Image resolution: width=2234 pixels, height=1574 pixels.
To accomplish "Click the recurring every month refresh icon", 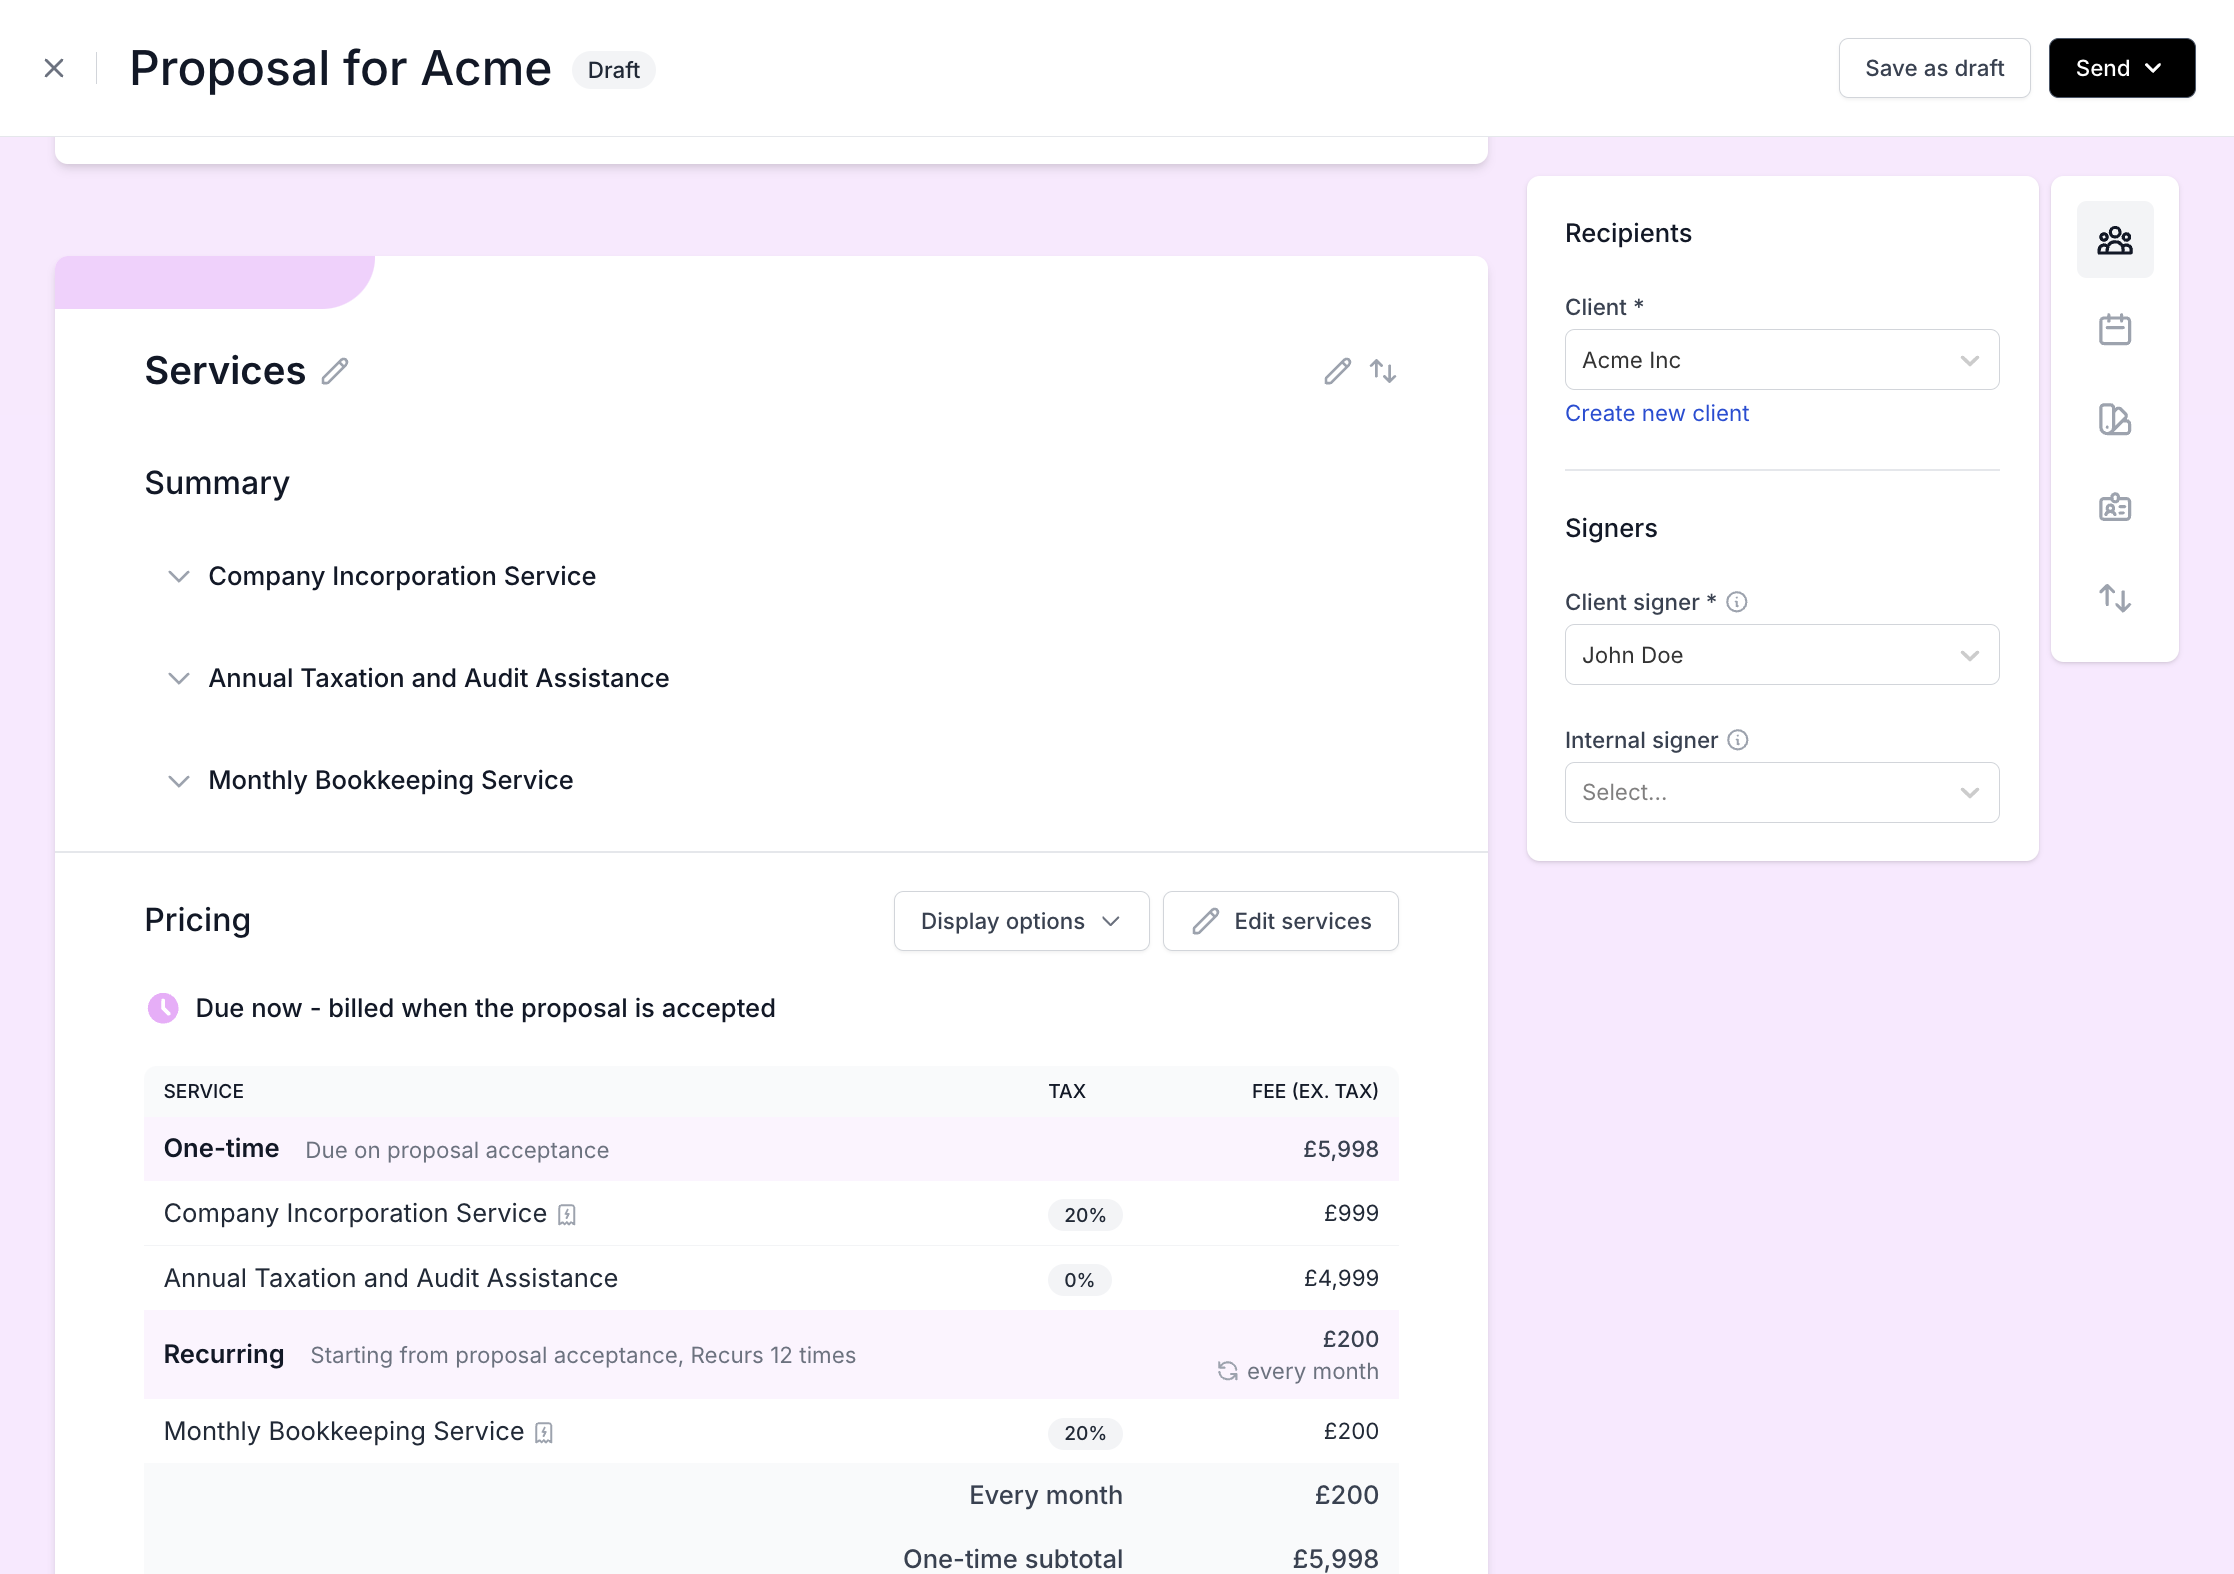I will click(x=1228, y=1371).
